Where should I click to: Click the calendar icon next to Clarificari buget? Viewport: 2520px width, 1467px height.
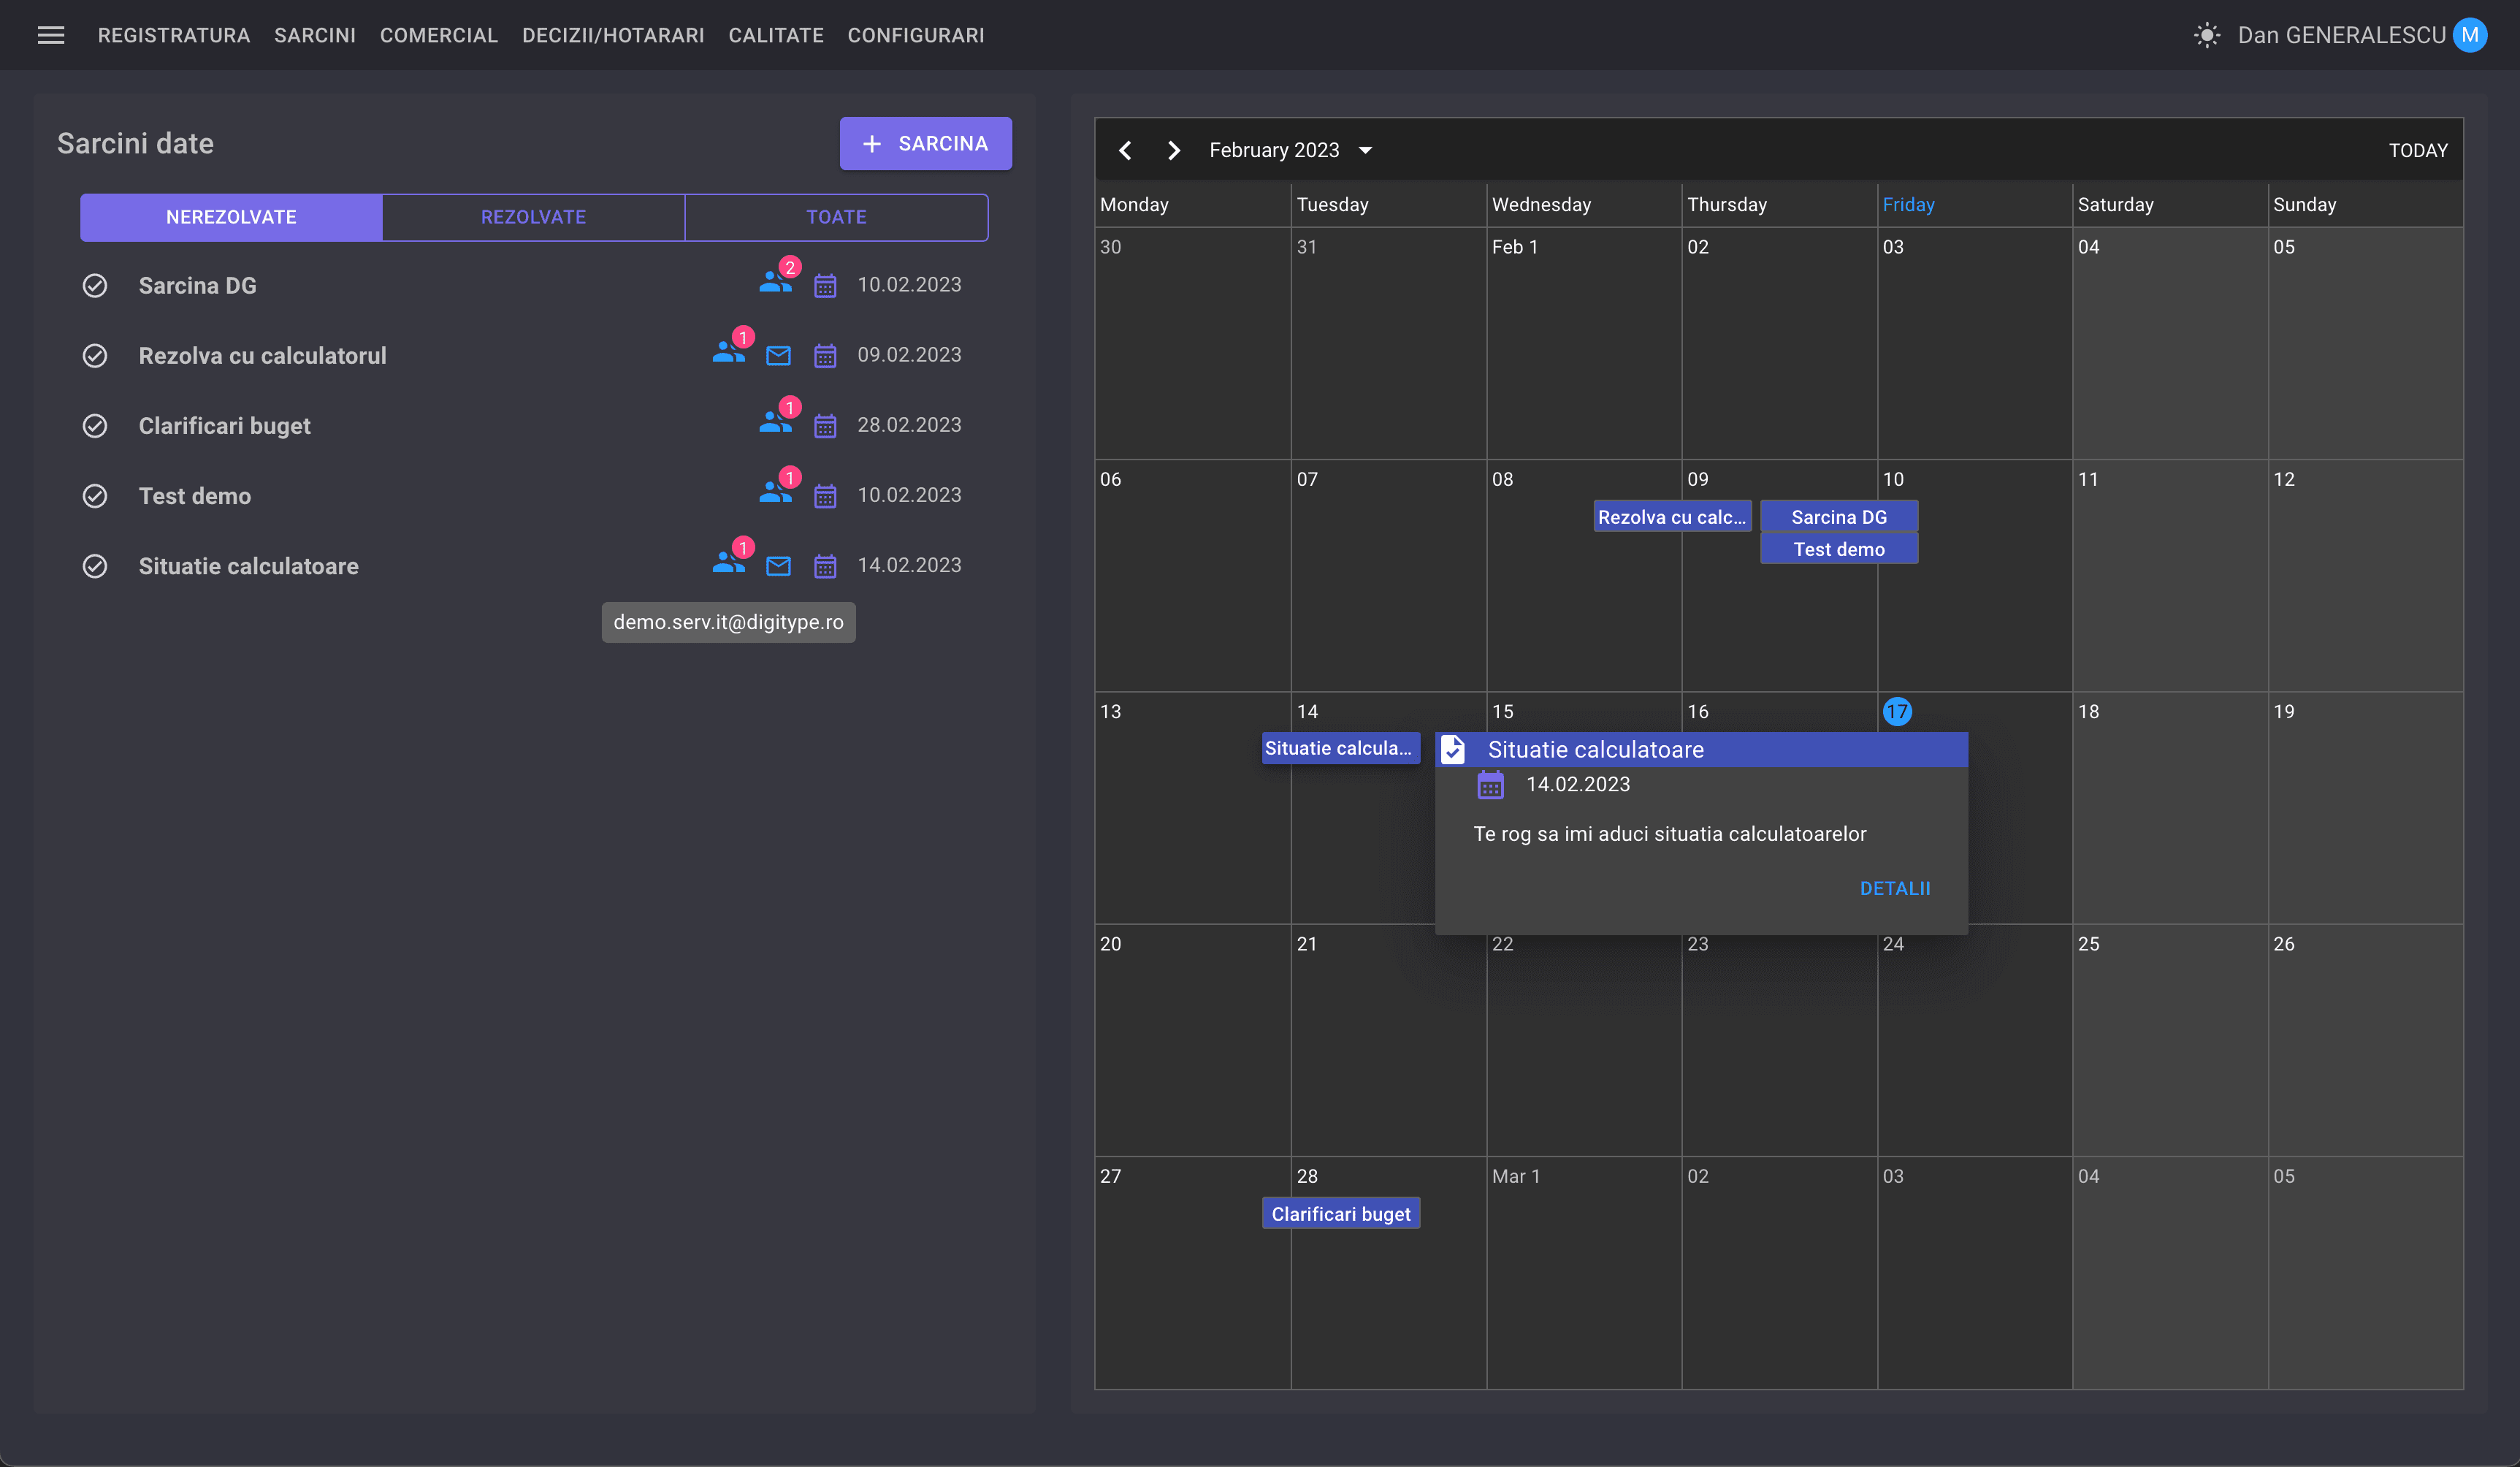tap(824, 425)
